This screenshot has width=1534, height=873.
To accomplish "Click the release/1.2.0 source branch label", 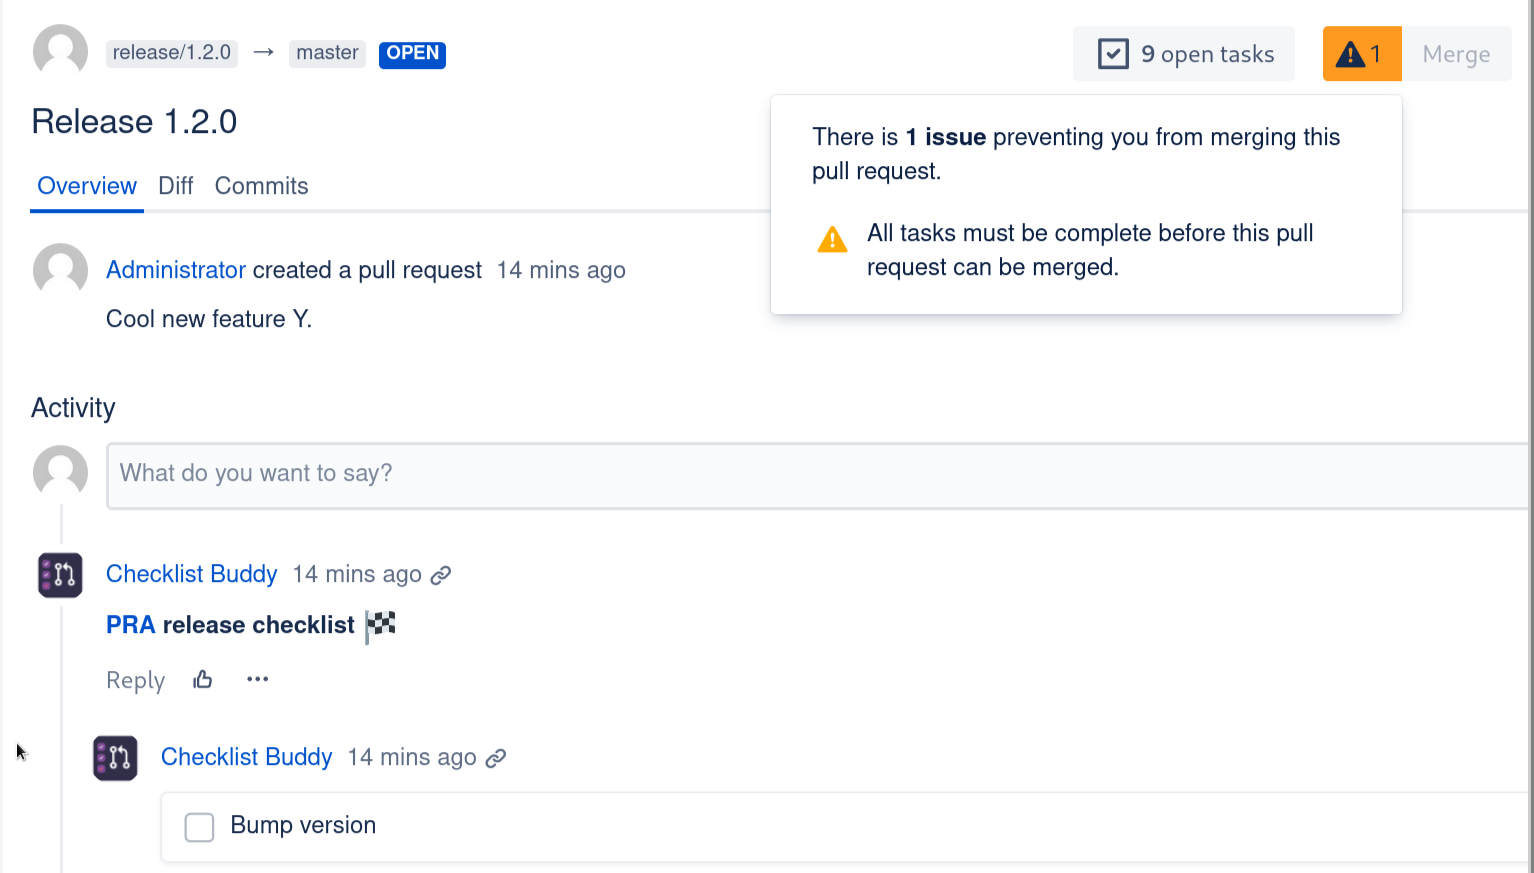I will pos(172,53).
